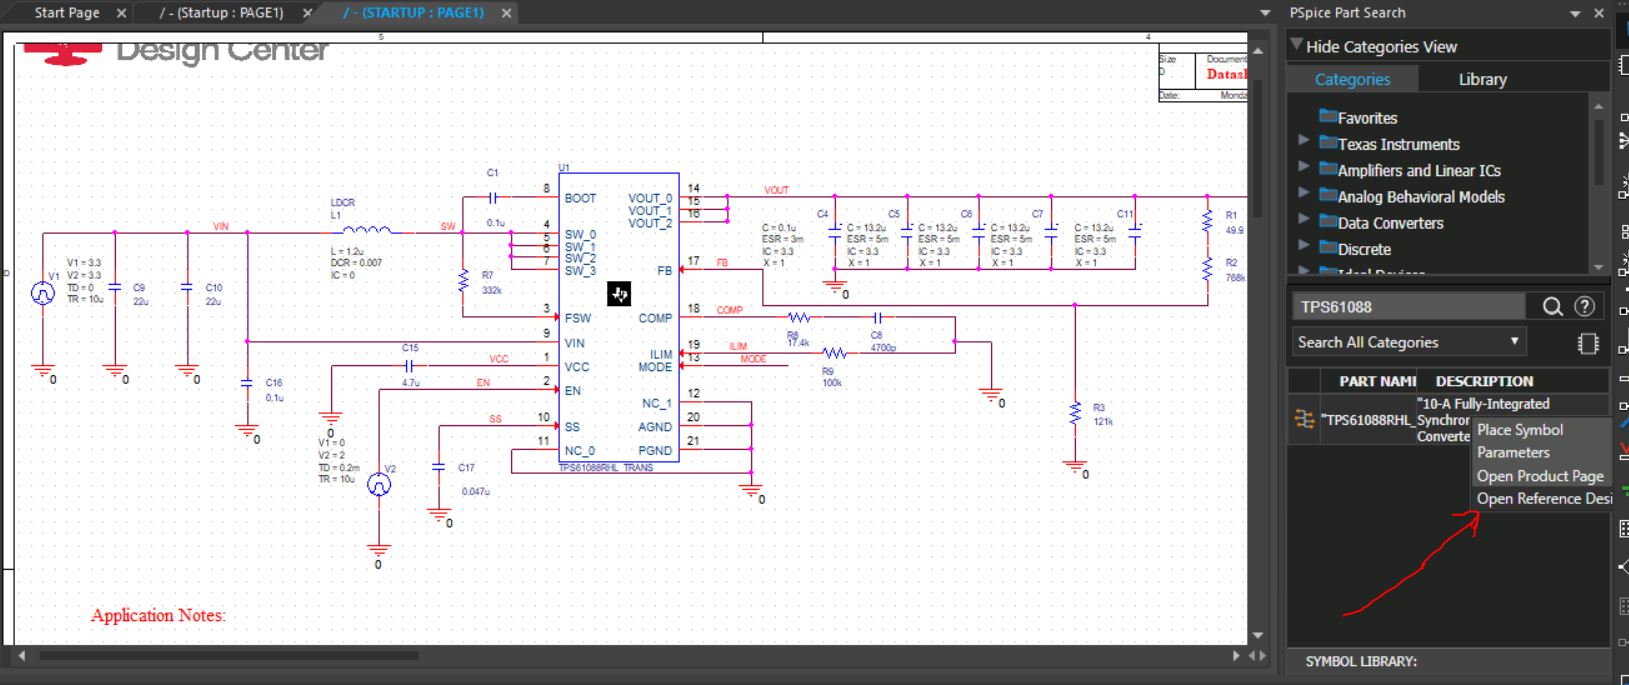
Task: Select the C17 capacitor symbol
Action: tap(438, 467)
